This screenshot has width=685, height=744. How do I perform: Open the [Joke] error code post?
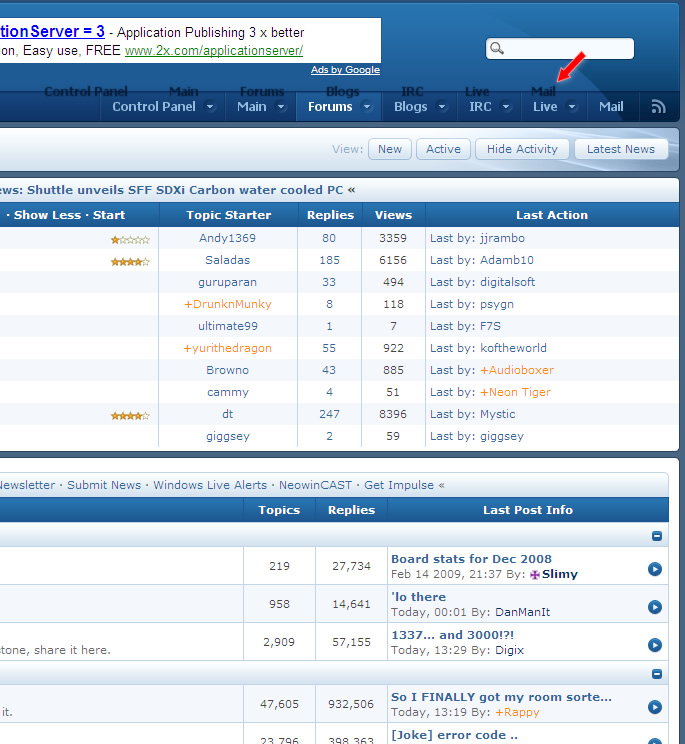pyautogui.click(x=454, y=735)
